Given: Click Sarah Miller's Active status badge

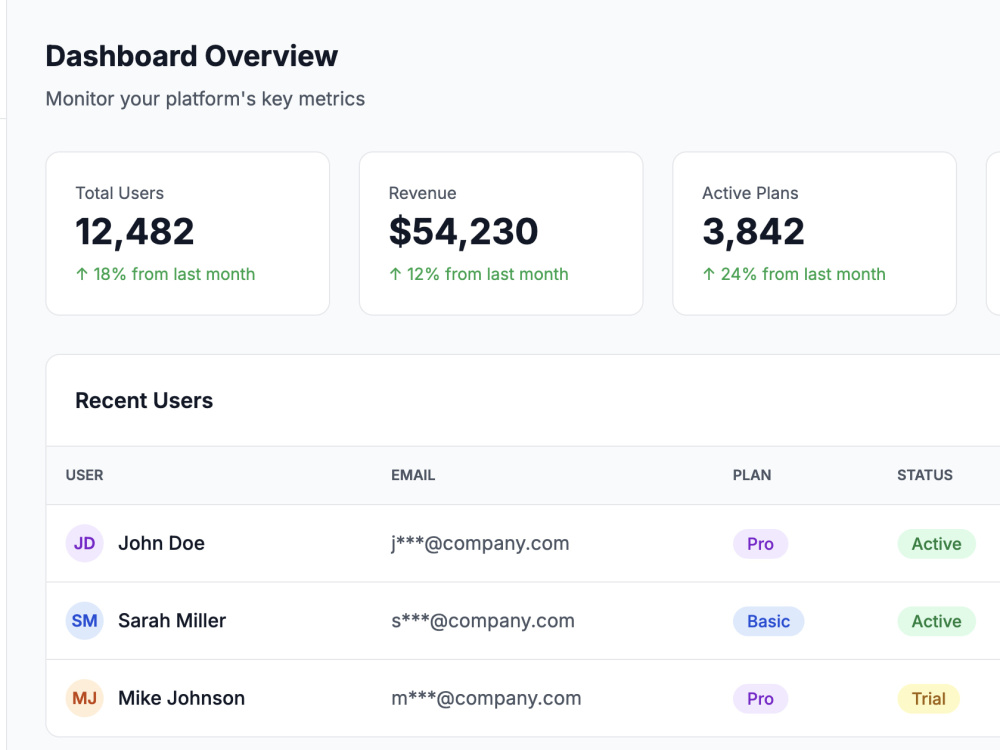Looking at the screenshot, I should (936, 621).
